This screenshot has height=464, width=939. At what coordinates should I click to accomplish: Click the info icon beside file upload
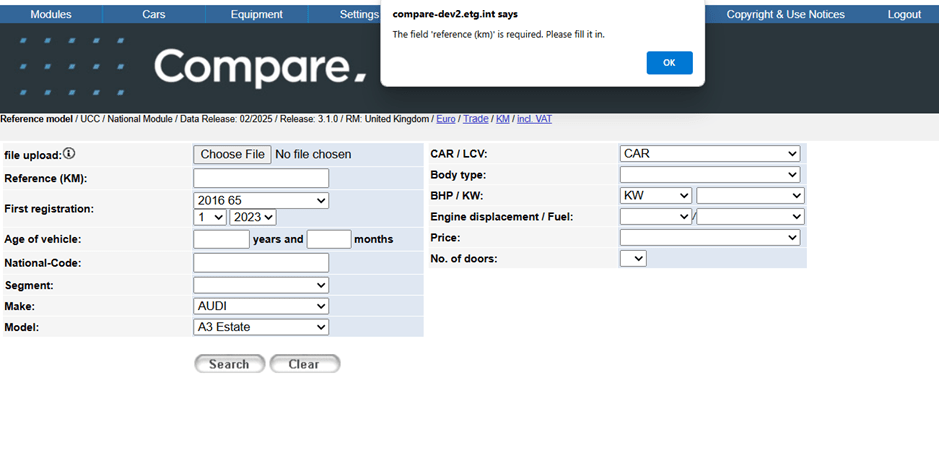click(x=70, y=154)
